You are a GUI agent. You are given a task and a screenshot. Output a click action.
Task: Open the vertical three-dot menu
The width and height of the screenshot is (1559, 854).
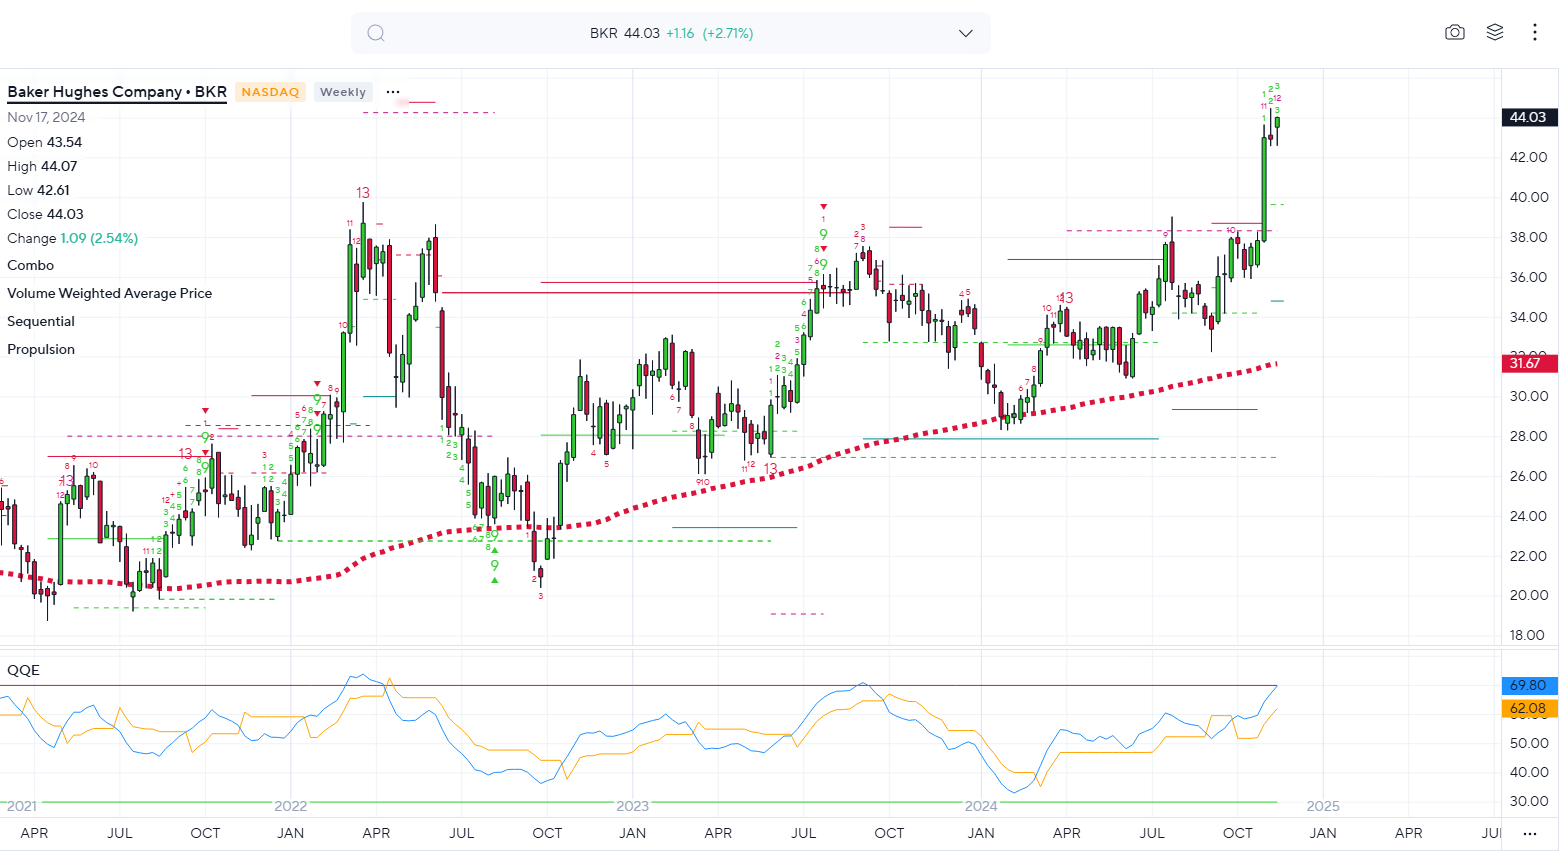pyautogui.click(x=1534, y=33)
